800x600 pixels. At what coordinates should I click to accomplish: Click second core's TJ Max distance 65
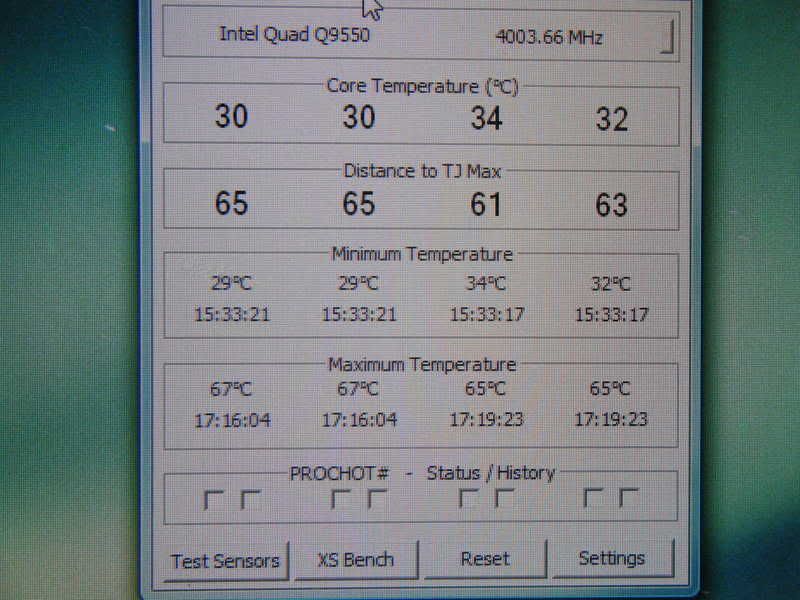[359, 203]
